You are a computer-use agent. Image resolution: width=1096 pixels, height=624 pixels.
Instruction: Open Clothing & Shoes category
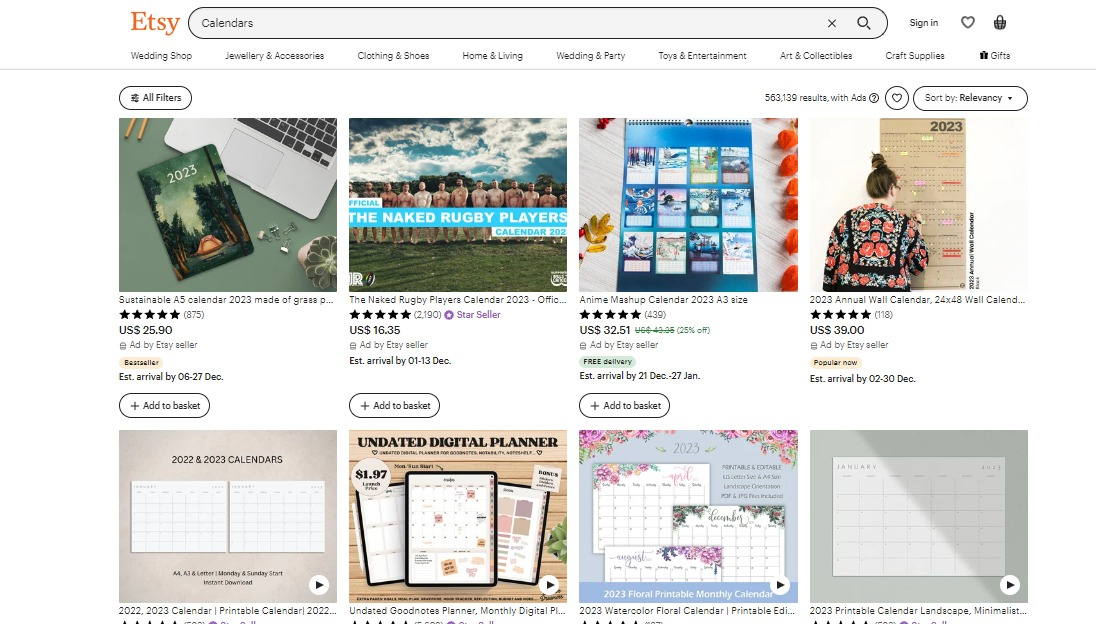click(394, 55)
